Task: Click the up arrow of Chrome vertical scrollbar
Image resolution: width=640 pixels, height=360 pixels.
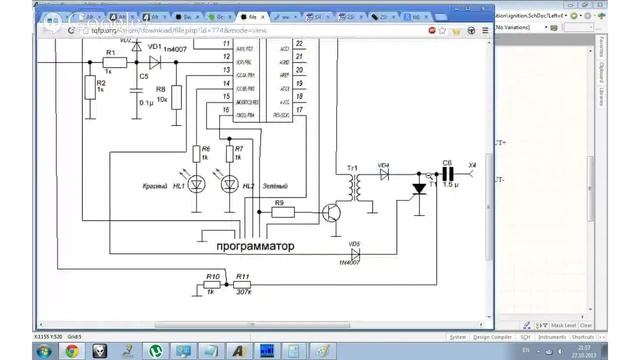Action: tap(489, 42)
